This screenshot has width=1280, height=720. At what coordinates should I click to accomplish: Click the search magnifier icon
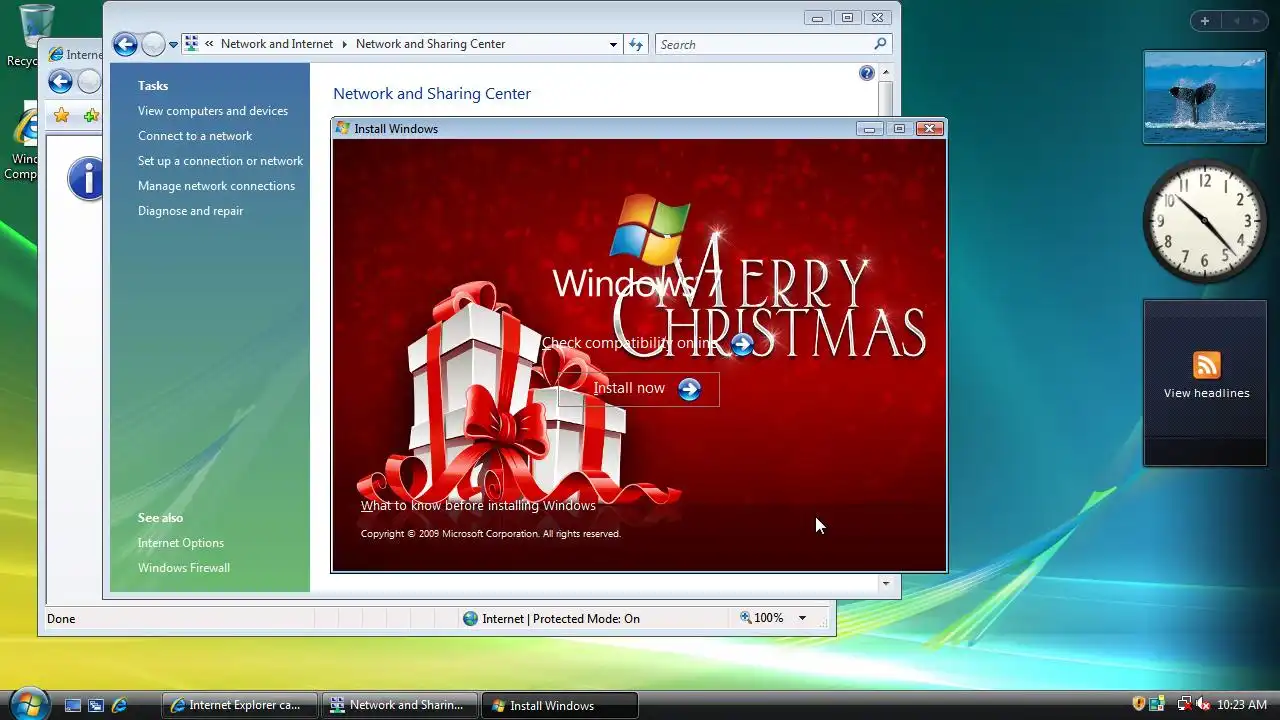(x=880, y=44)
